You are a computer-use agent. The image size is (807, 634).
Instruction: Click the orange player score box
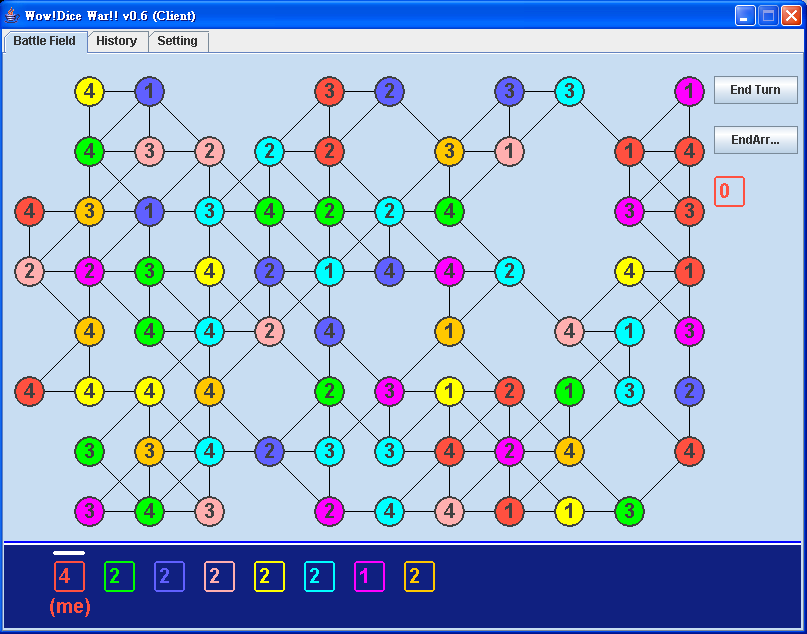click(419, 576)
